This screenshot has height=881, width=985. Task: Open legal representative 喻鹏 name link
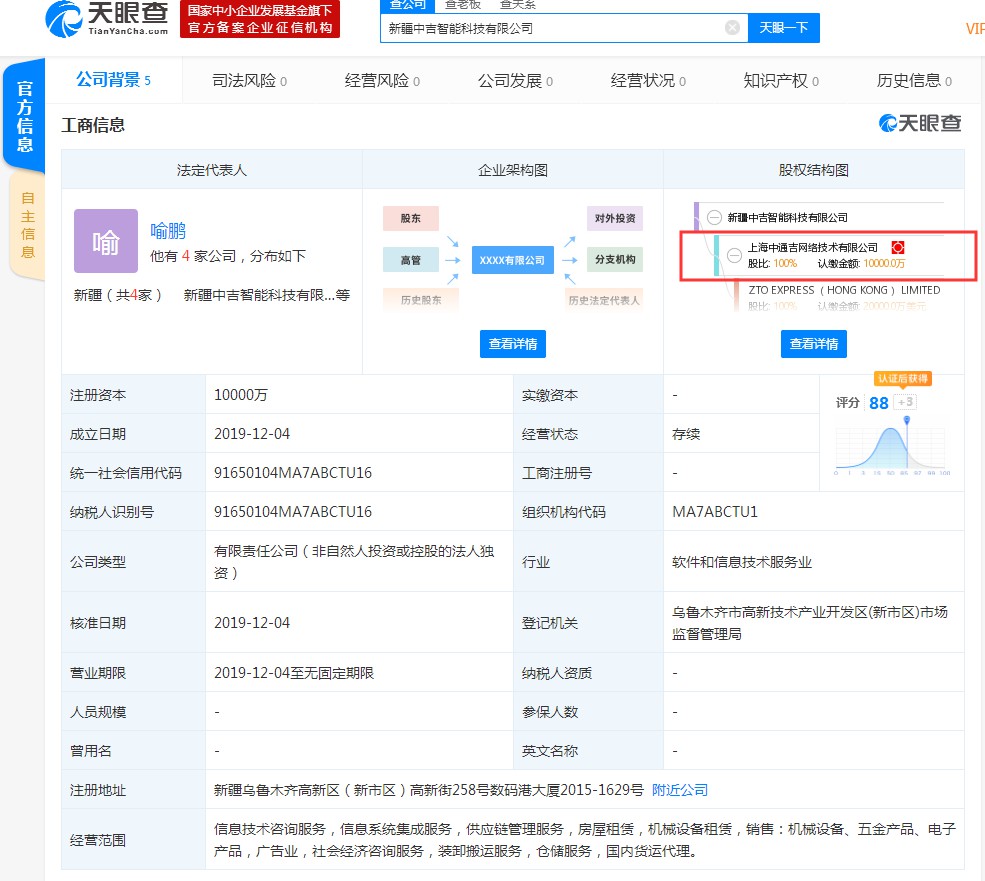(x=168, y=231)
